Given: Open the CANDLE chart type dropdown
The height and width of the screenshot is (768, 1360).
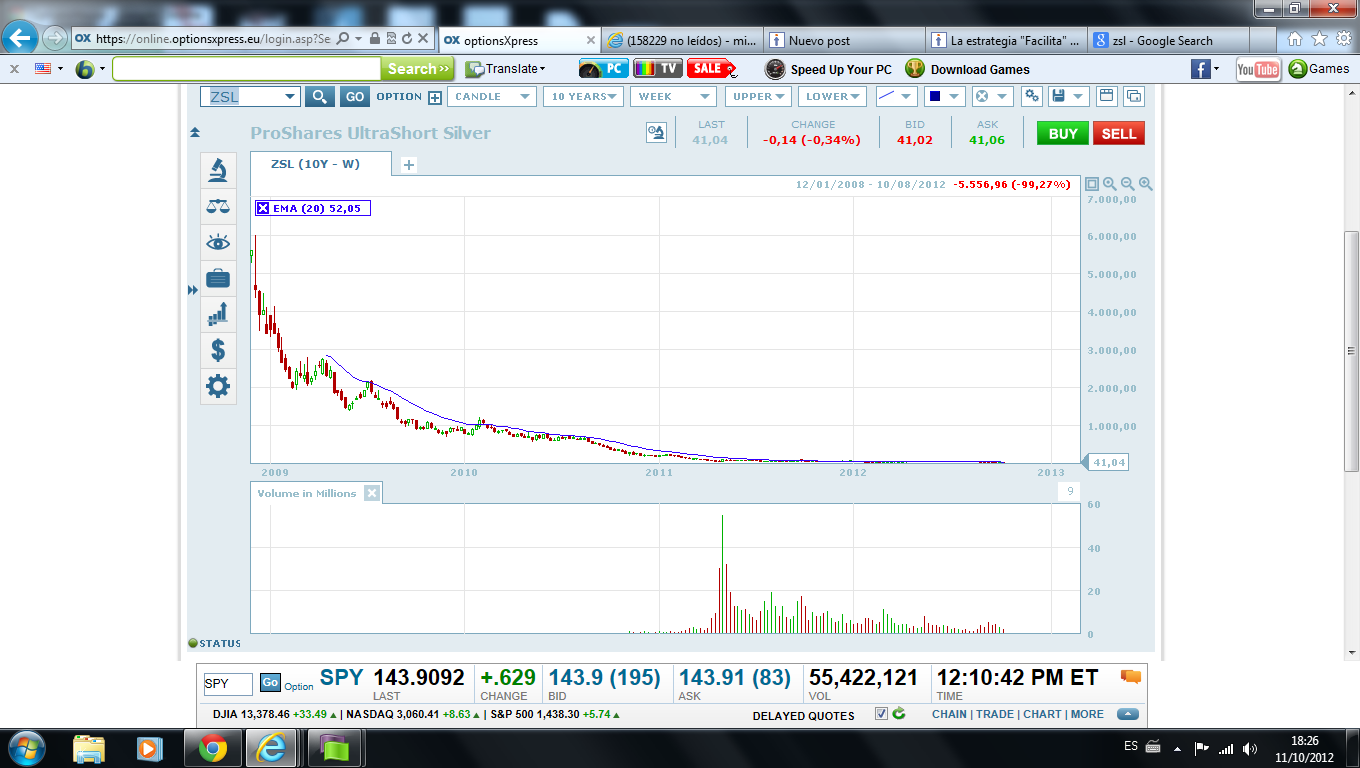Looking at the screenshot, I should point(492,97).
